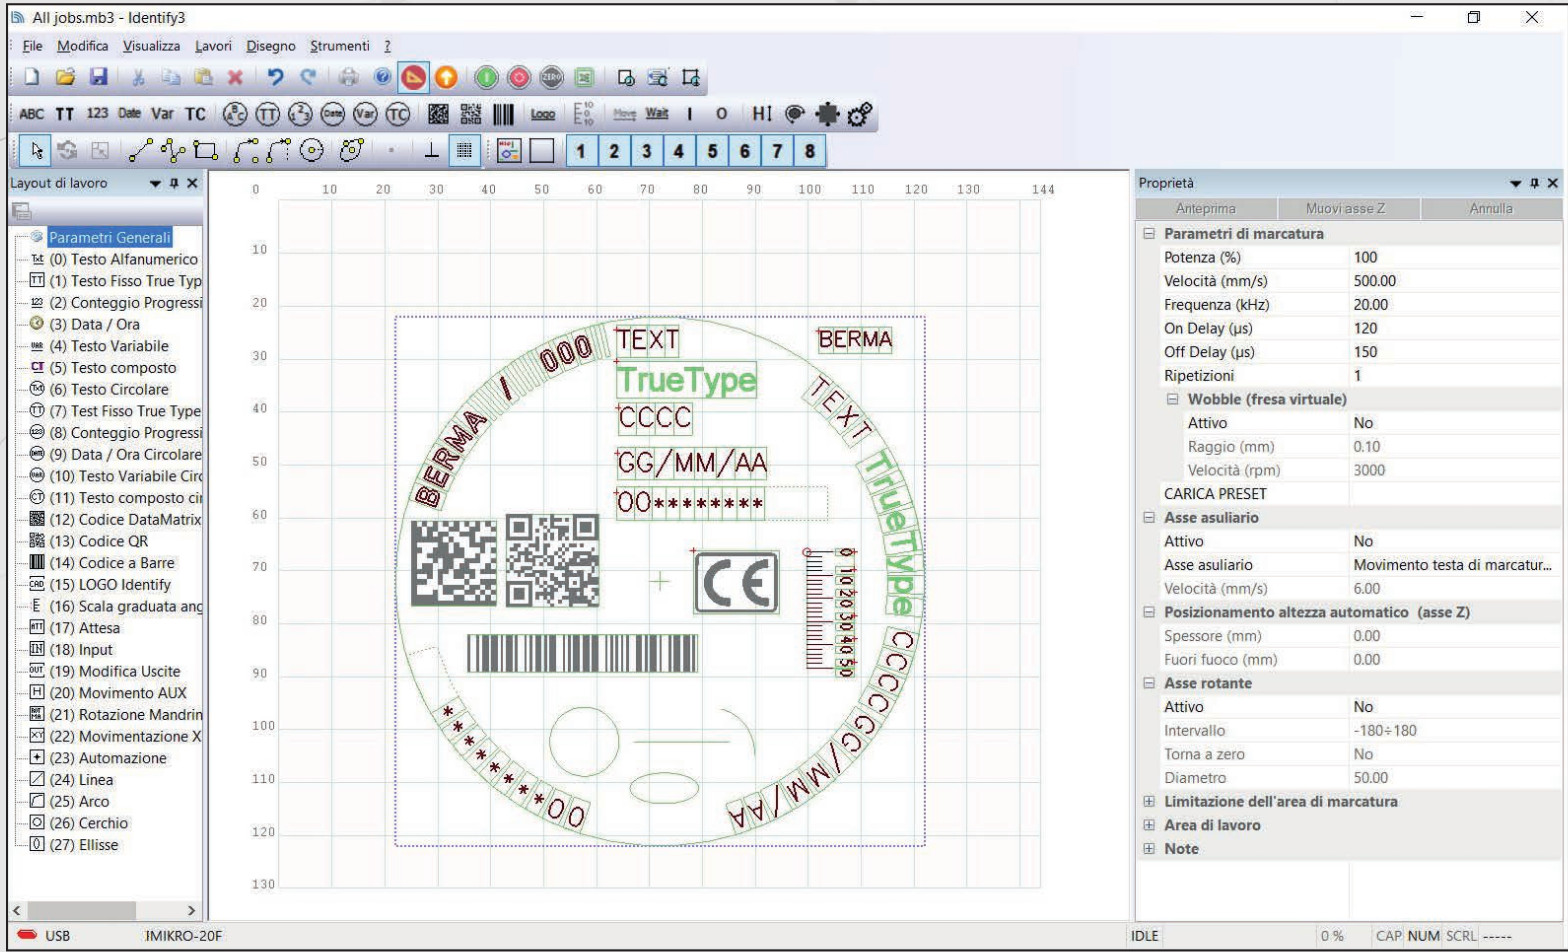
Task: Add circular ABC text
Action: click(235, 114)
